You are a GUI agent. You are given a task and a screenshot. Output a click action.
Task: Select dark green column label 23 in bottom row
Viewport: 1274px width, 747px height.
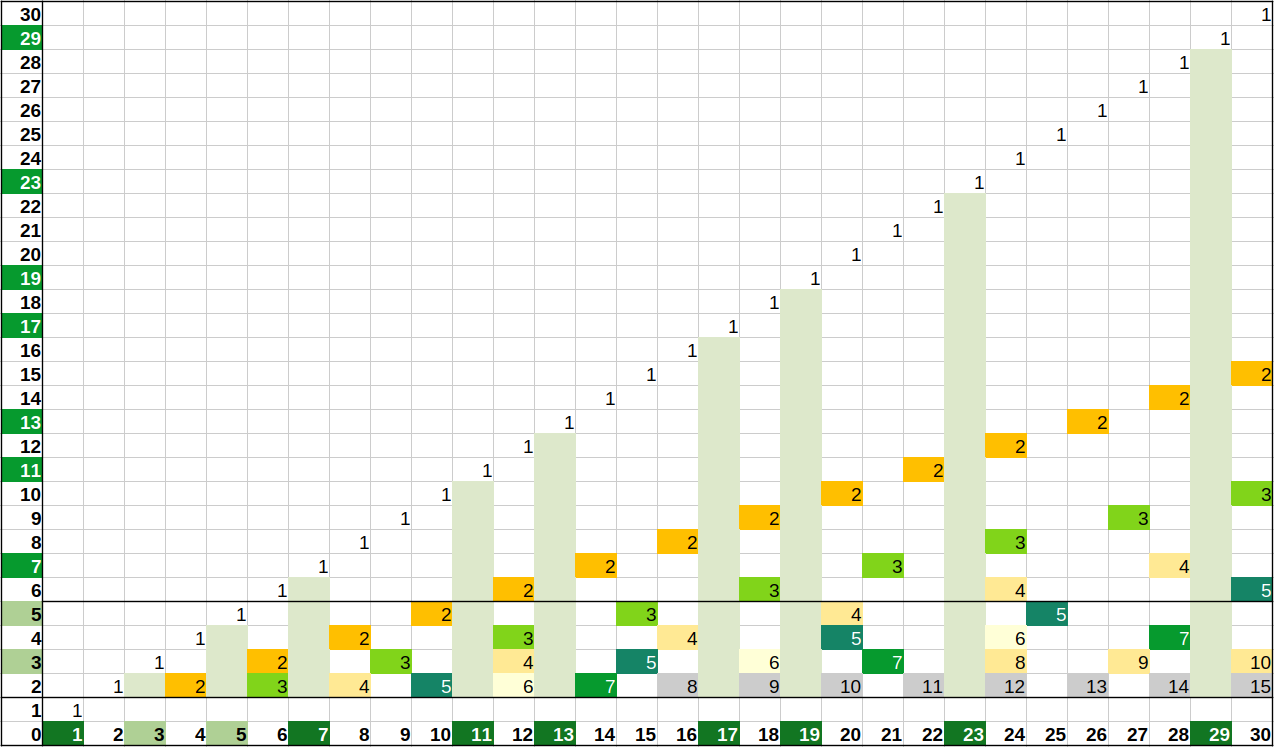click(x=965, y=734)
